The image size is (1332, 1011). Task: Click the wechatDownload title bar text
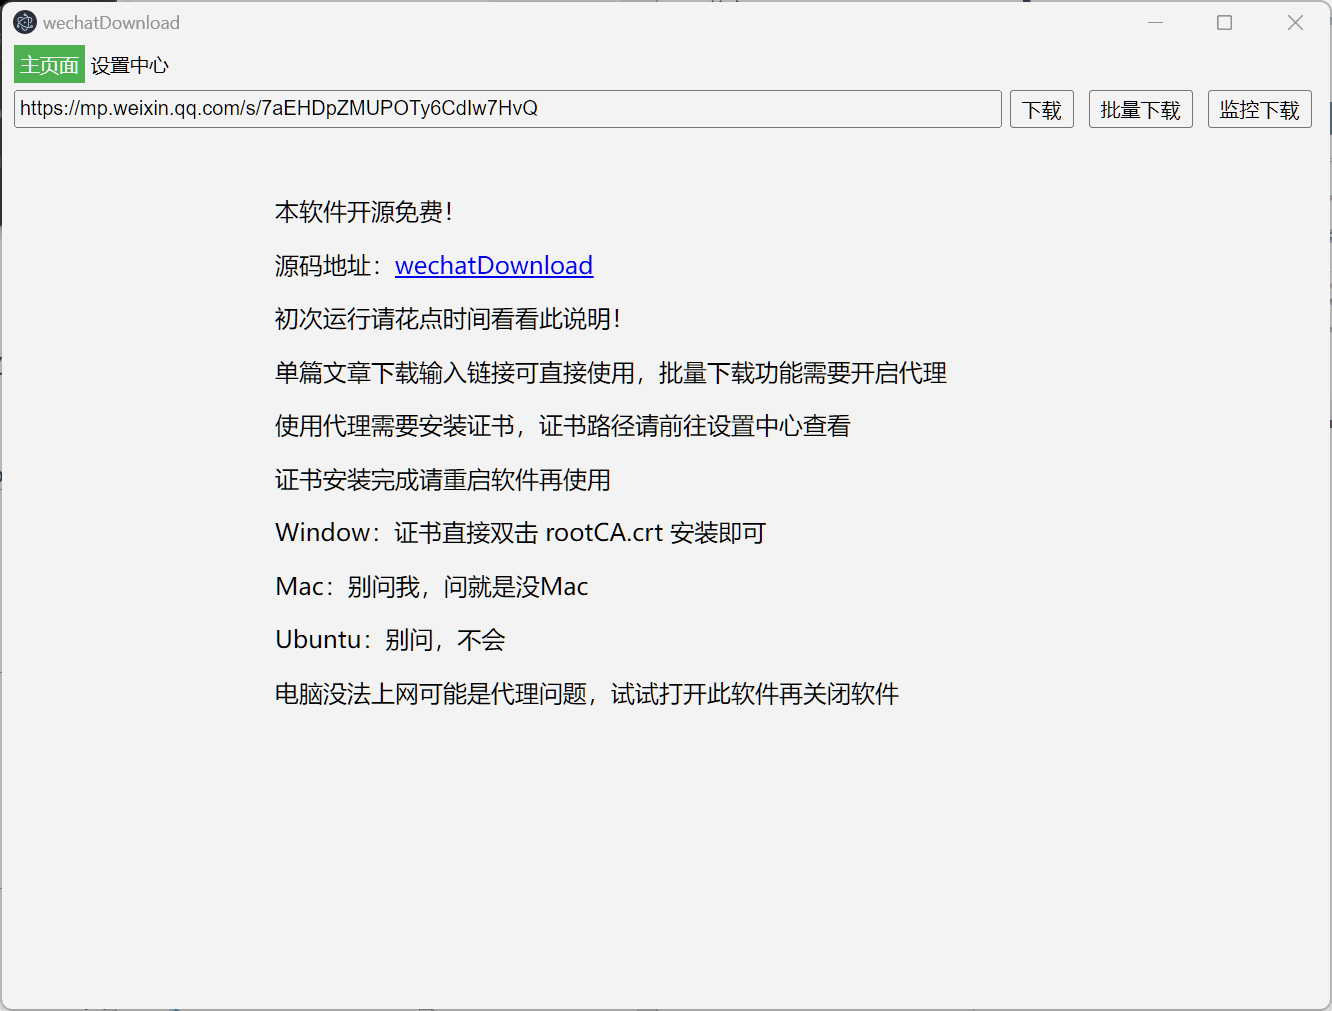tap(110, 21)
